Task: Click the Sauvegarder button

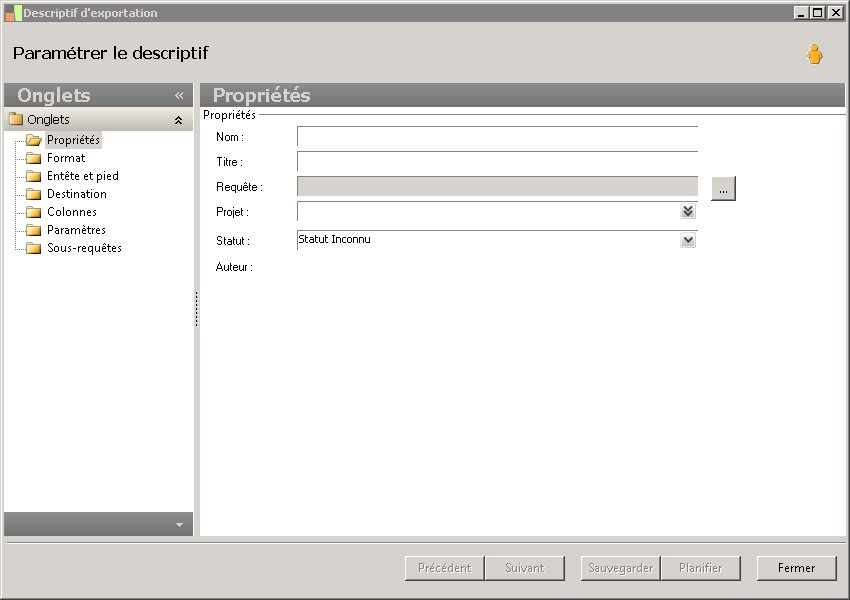Action: [621, 568]
